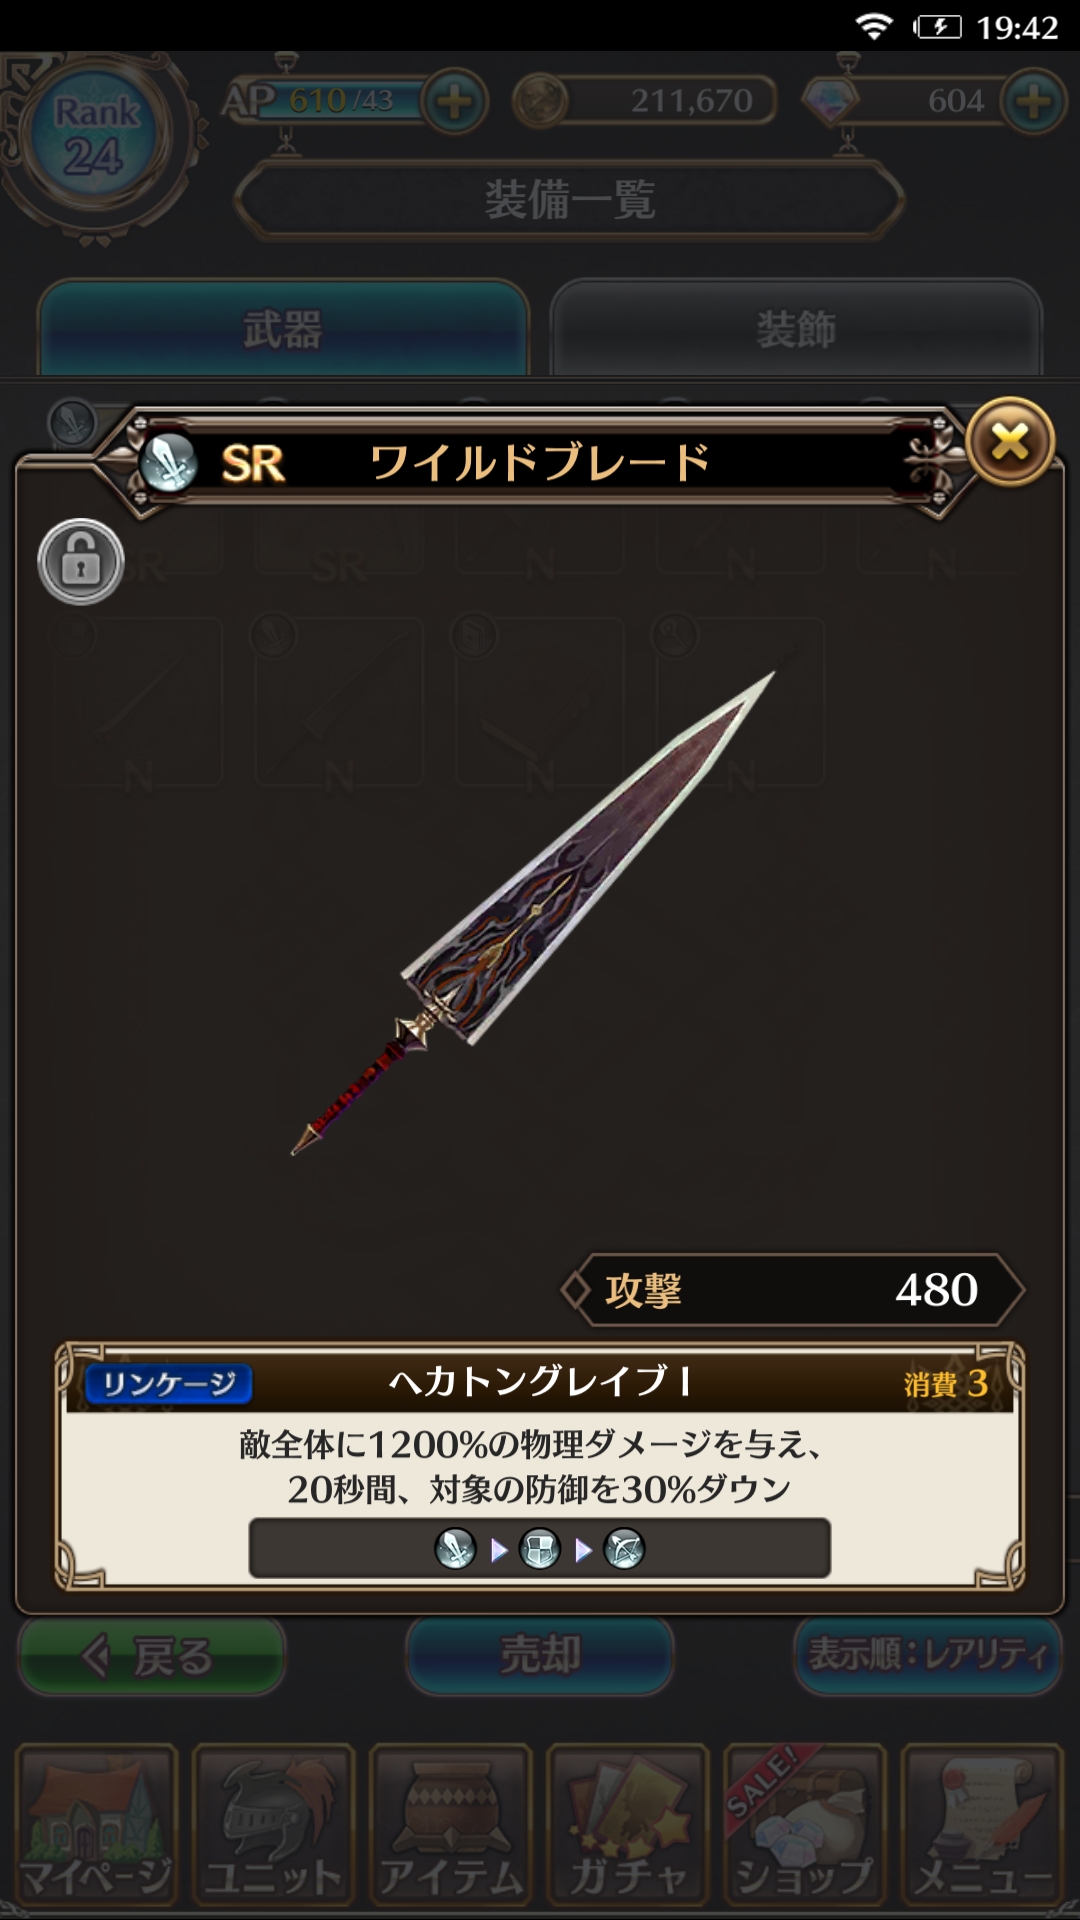Tap the 戻る back button

click(x=152, y=1656)
